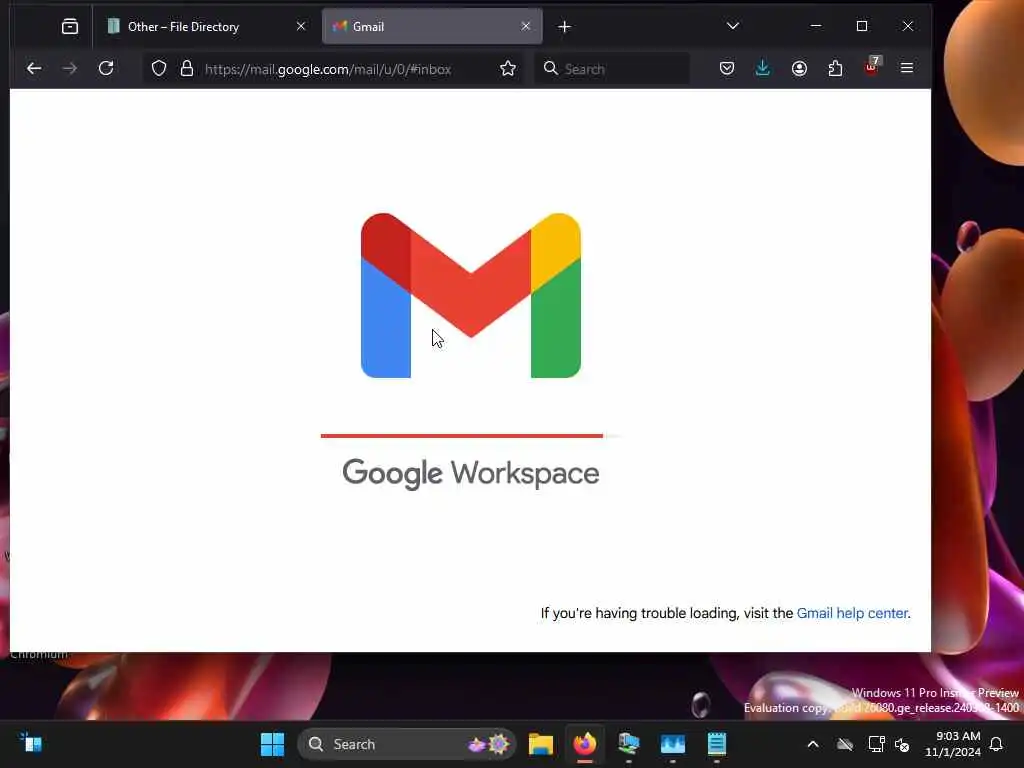Viewport: 1024px width, 768px height.
Task: Open the computer monitor app in taskbar
Action: click(x=629, y=744)
